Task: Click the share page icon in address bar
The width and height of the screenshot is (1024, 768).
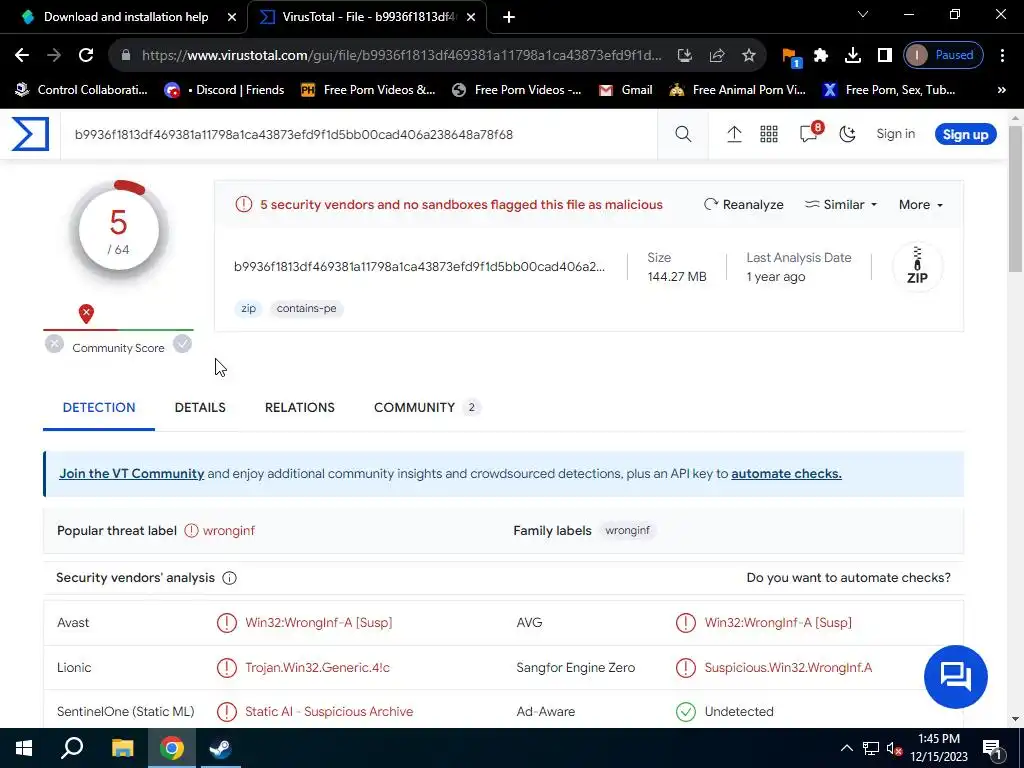Action: pos(716,55)
